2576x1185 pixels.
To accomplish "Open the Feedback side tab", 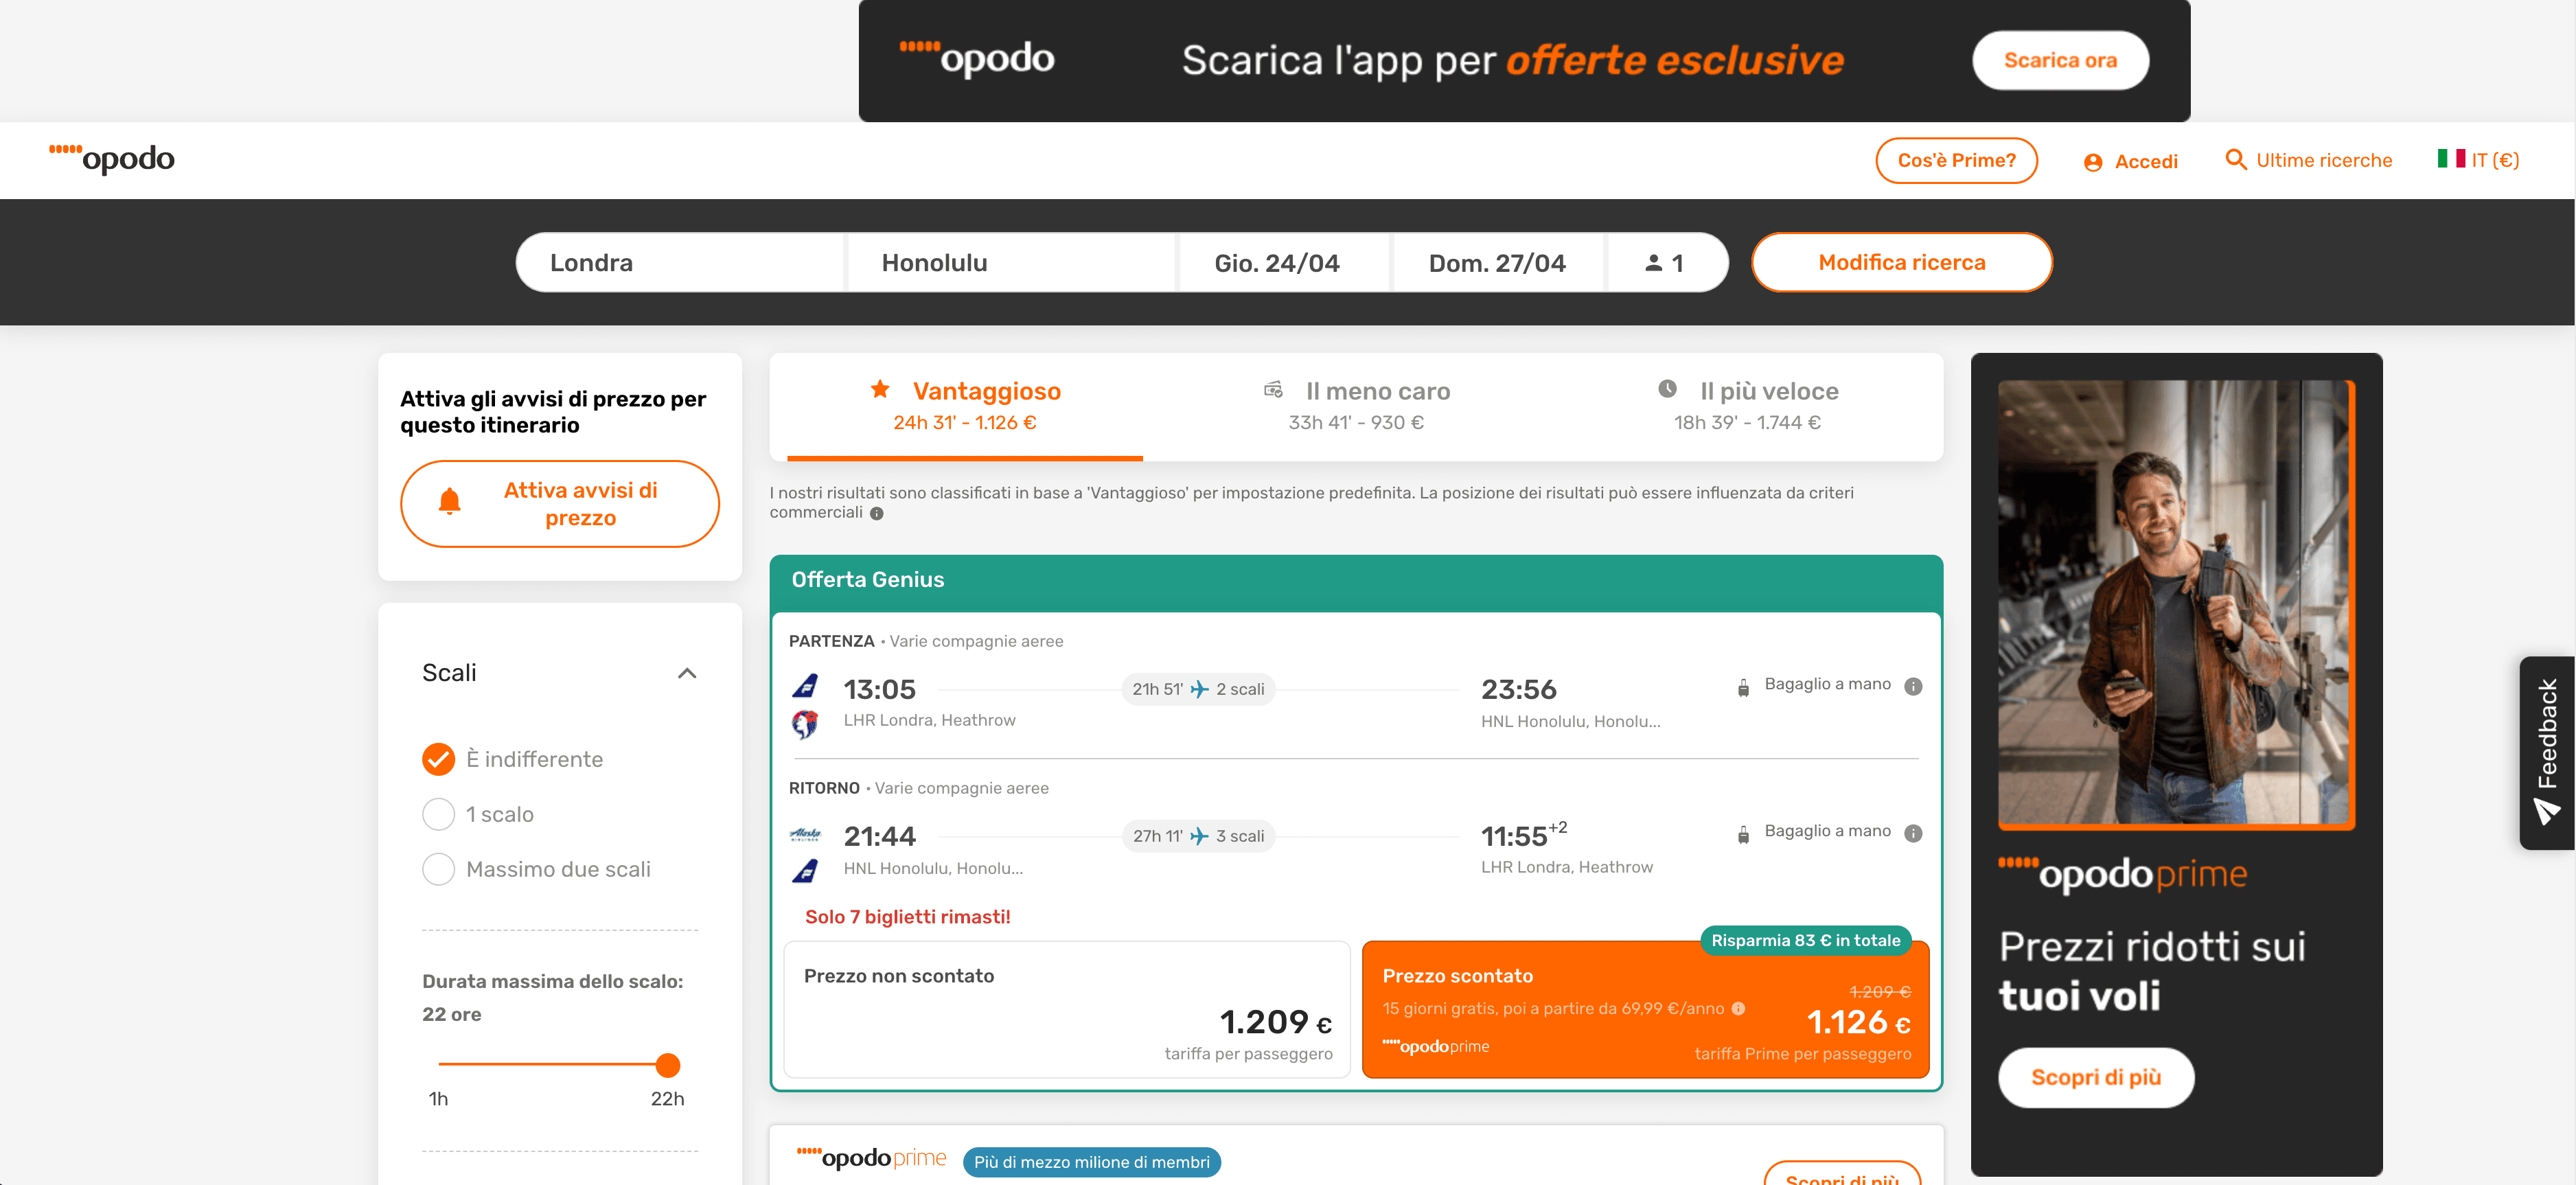I will click(x=2546, y=752).
